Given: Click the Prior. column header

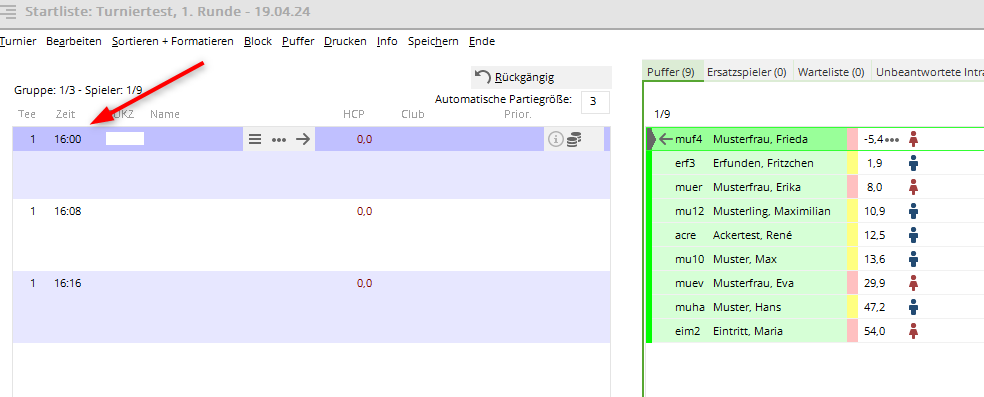Looking at the screenshot, I should tap(518, 114).
